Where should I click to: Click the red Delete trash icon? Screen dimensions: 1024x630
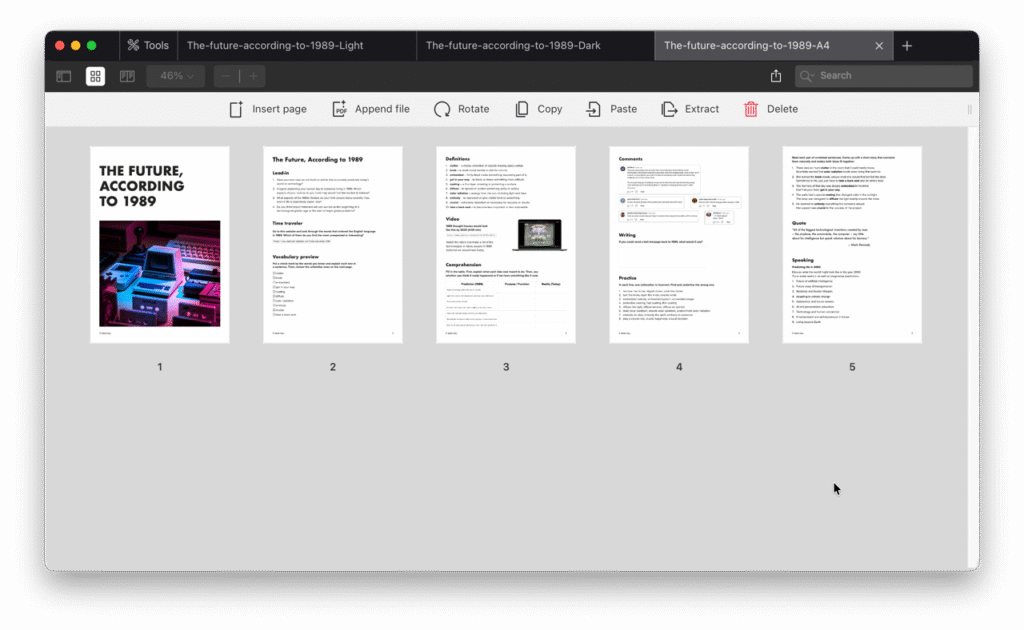point(751,109)
